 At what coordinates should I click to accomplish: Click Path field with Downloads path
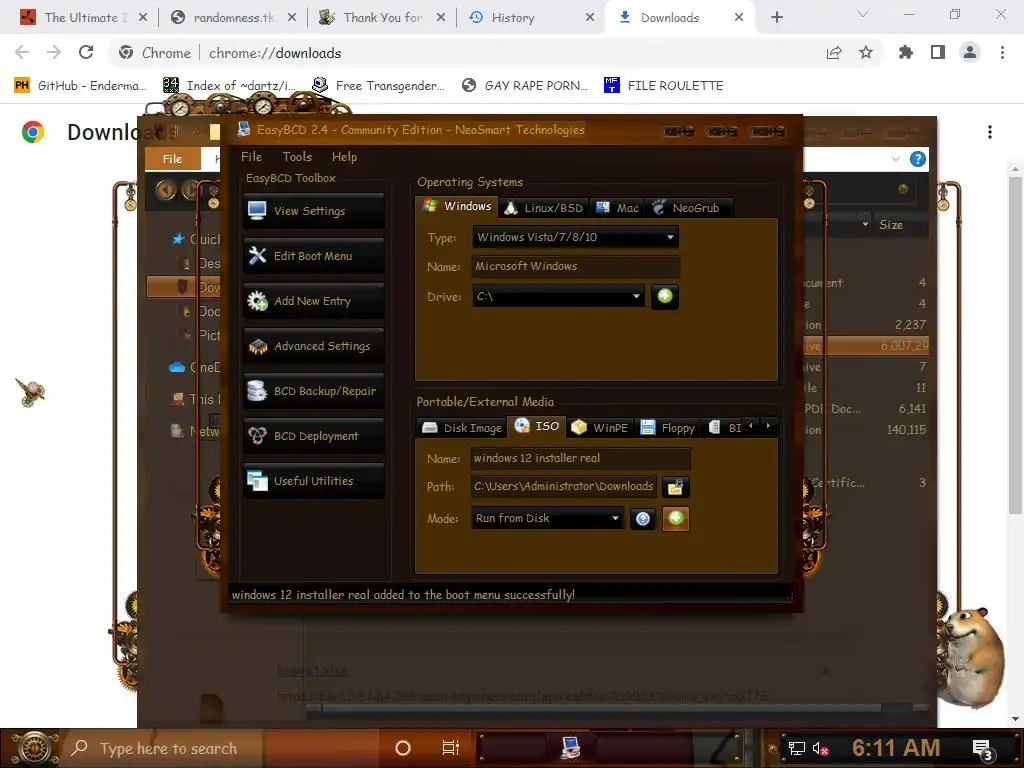point(564,486)
